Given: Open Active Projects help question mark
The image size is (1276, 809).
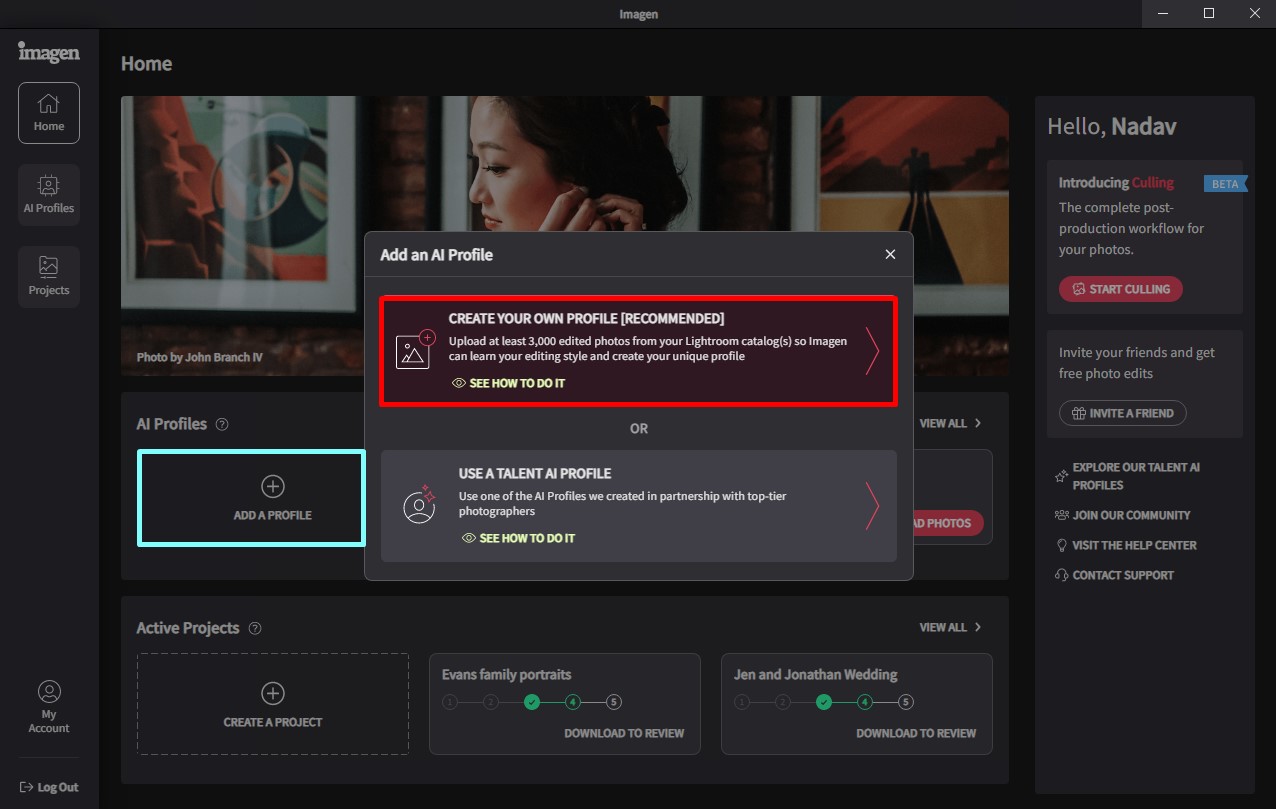Looking at the screenshot, I should point(255,628).
